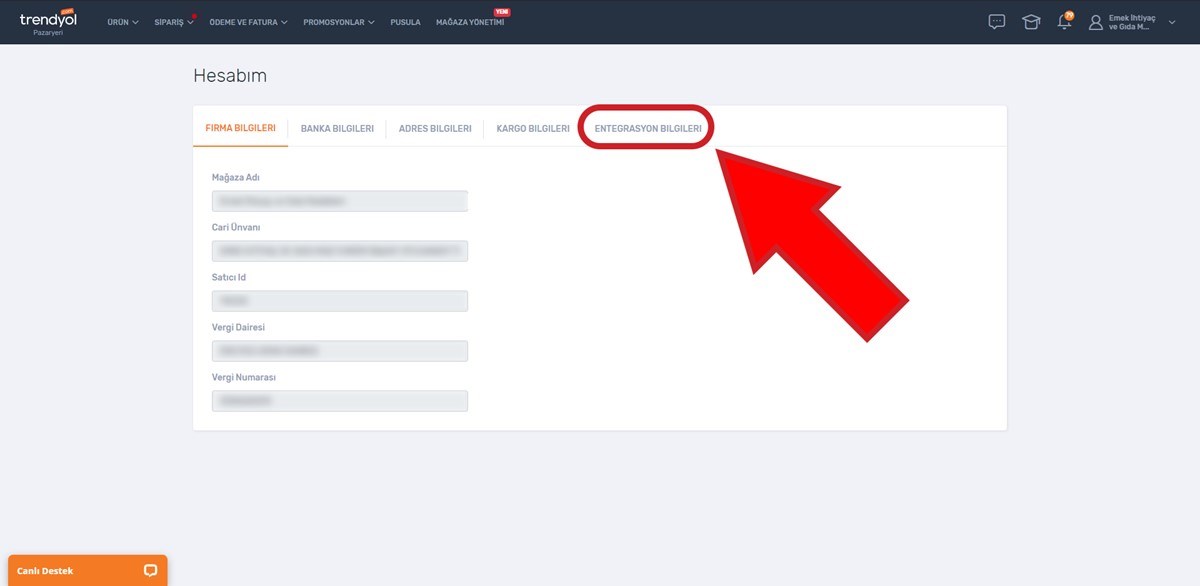The width and height of the screenshot is (1200, 586).
Task: Expand the PROMOSYONLAR menu
Action: pyautogui.click(x=339, y=22)
